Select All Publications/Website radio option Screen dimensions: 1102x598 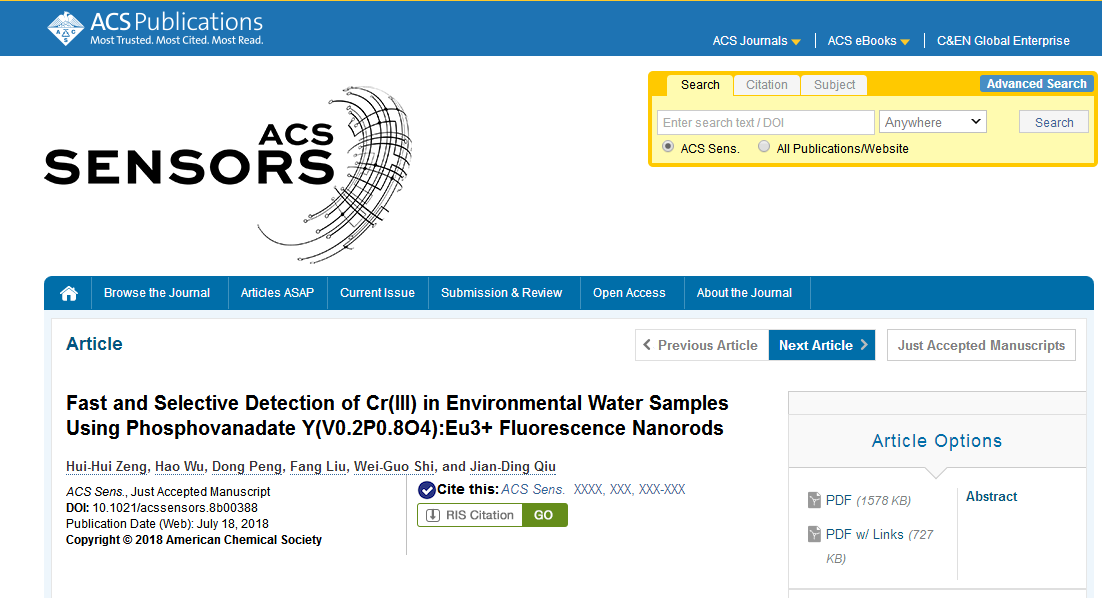pyautogui.click(x=764, y=147)
